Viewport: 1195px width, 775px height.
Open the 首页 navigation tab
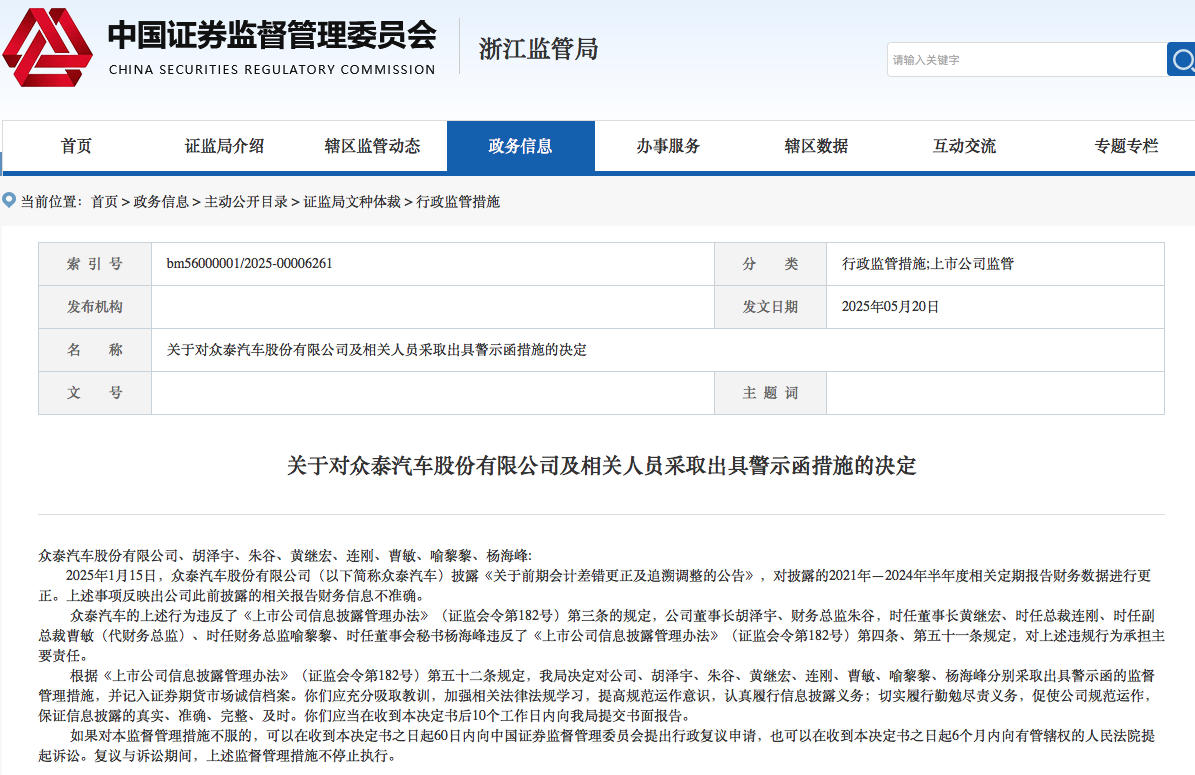click(x=76, y=146)
